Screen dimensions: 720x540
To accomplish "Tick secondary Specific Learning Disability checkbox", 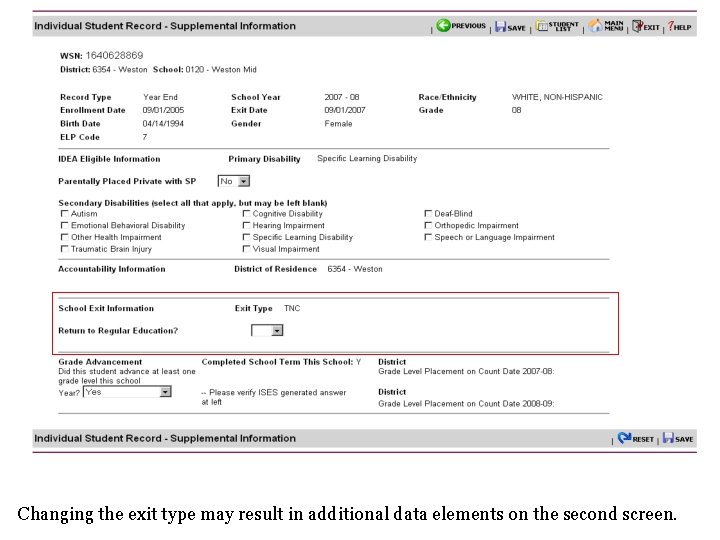I will [x=247, y=237].
